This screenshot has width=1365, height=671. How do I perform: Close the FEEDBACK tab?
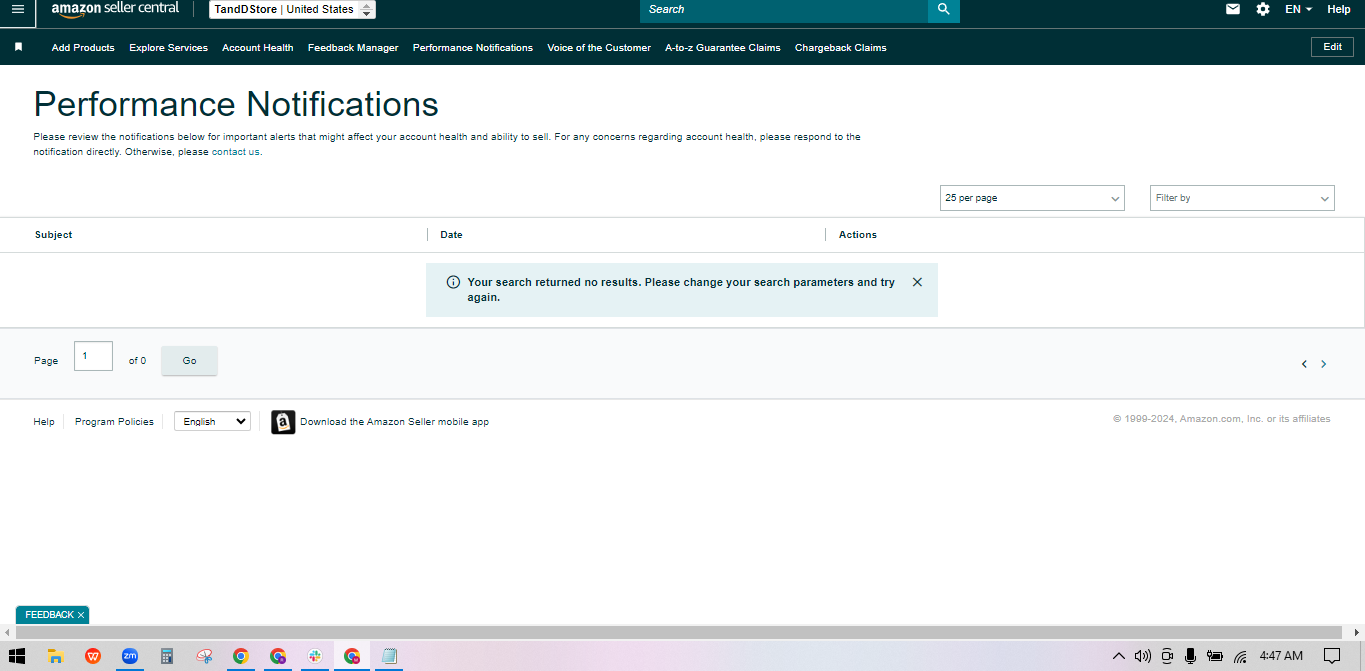(x=81, y=615)
